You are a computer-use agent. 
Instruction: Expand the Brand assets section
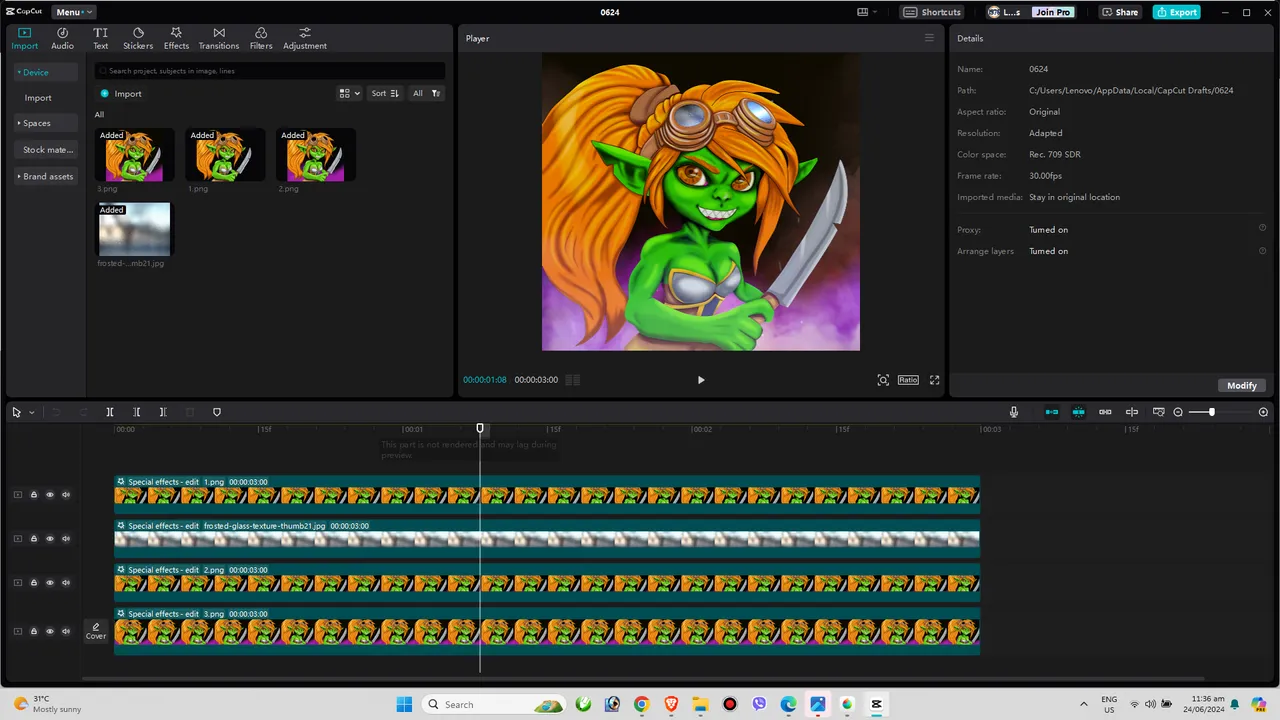point(46,176)
